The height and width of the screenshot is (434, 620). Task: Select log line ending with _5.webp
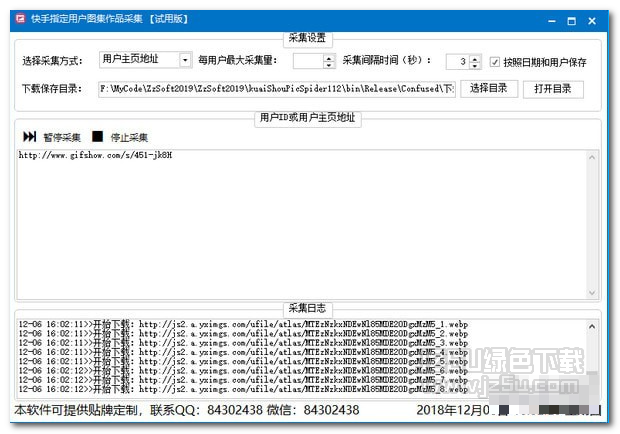pos(243,361)
